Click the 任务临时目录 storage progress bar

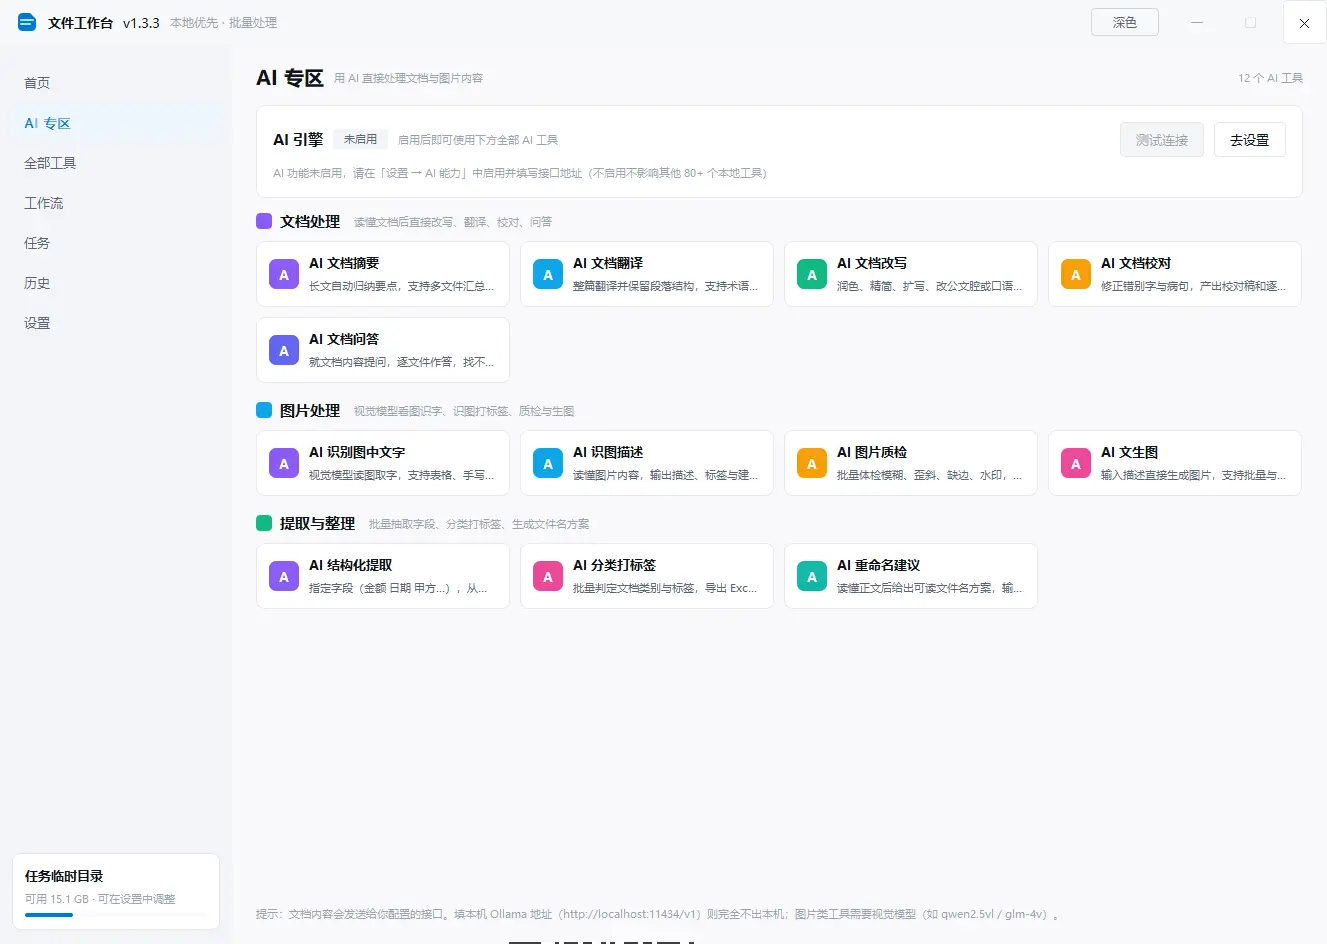click(116, 914)
